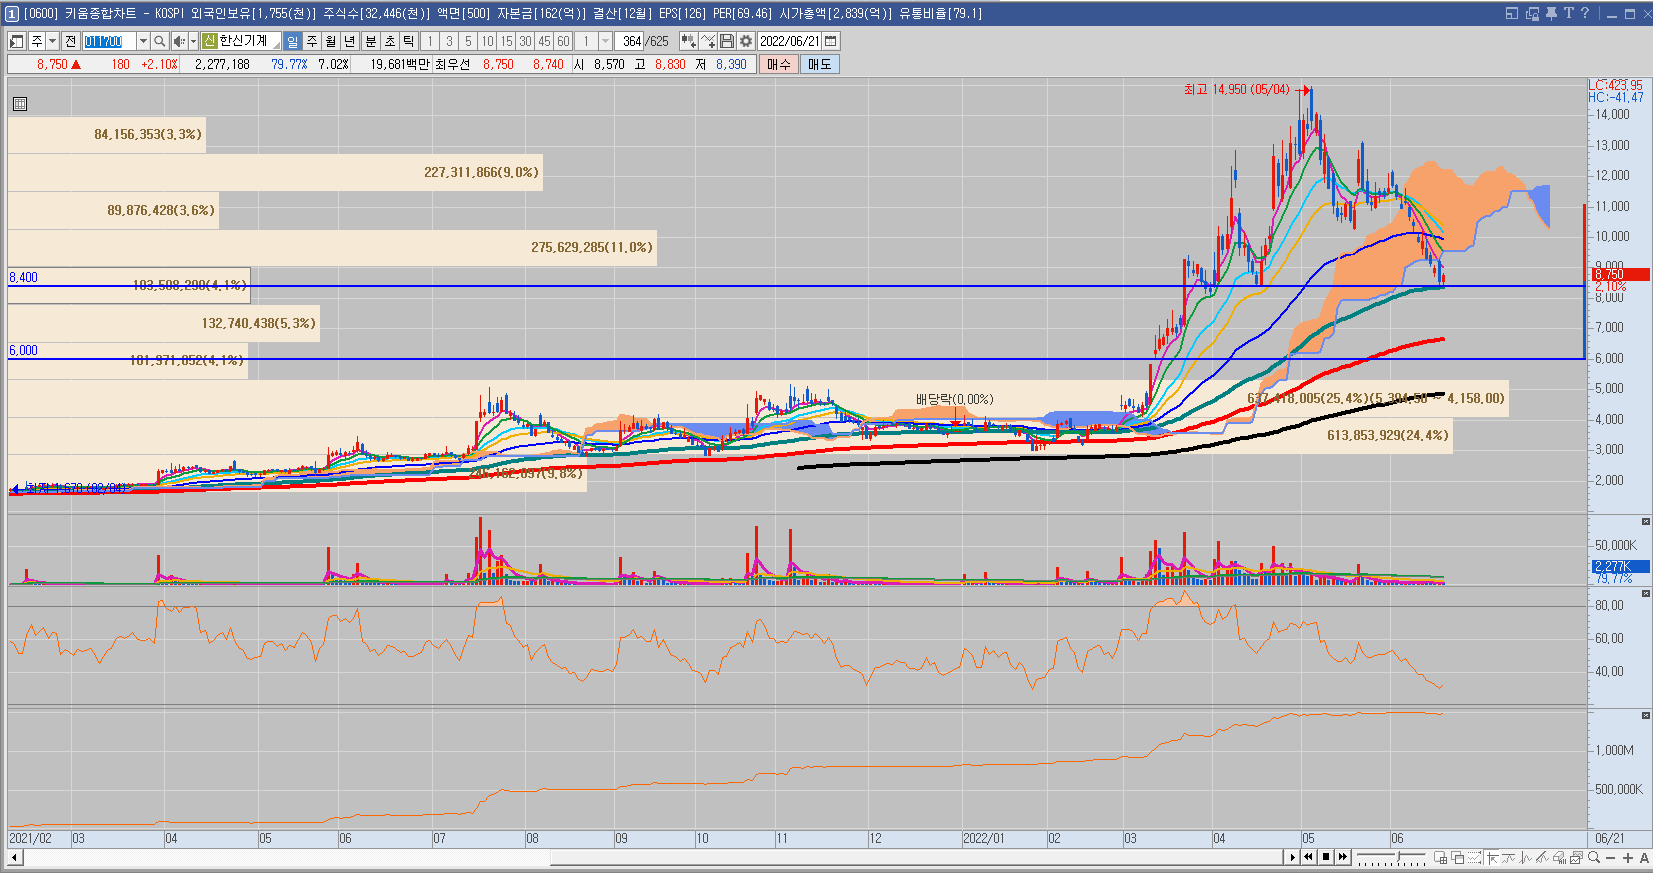This screenshot has height=873, width=1653.
Task: Click the add line chart icon
Action: (x=708, y=41)
